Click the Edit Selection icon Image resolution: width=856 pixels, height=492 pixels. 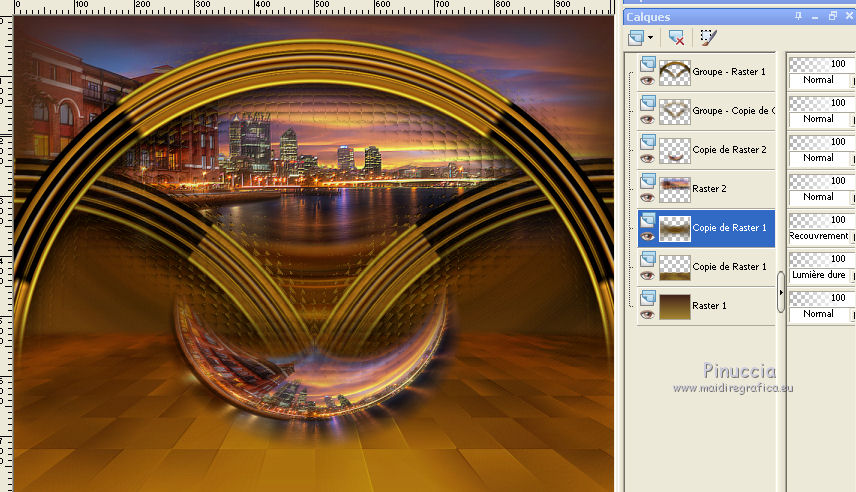pyautogui.click(x=708, y=38)
